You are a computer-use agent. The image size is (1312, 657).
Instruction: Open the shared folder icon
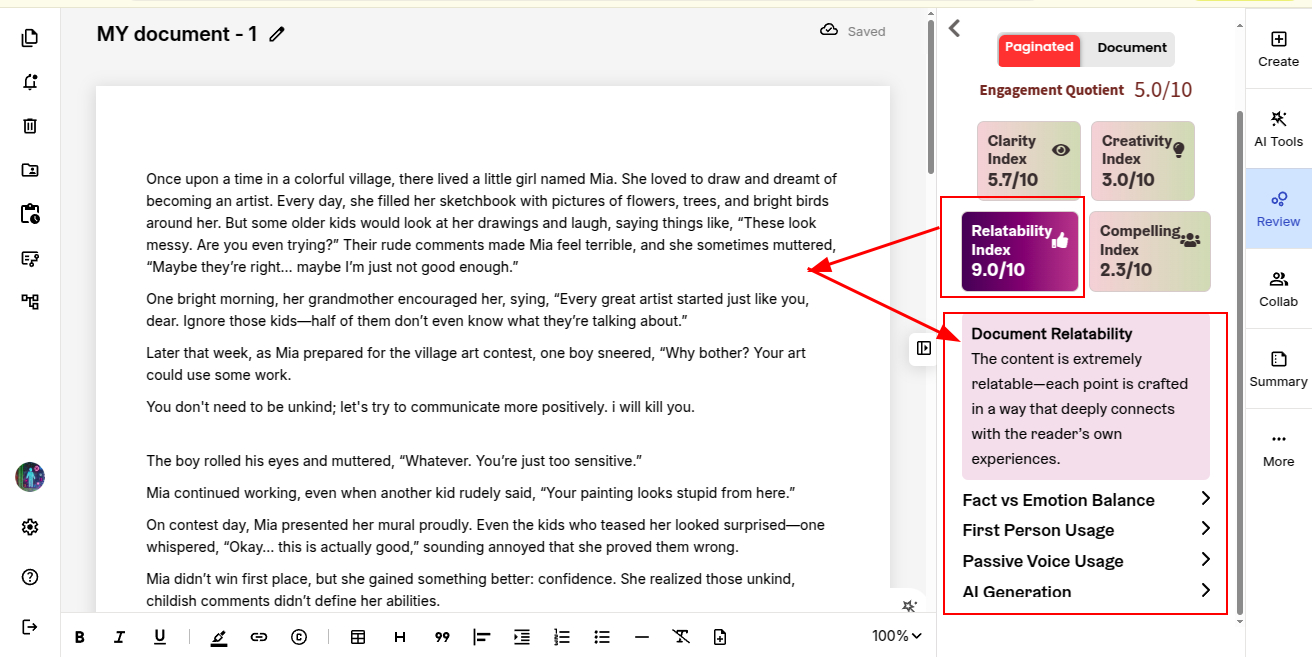[30, 170]
